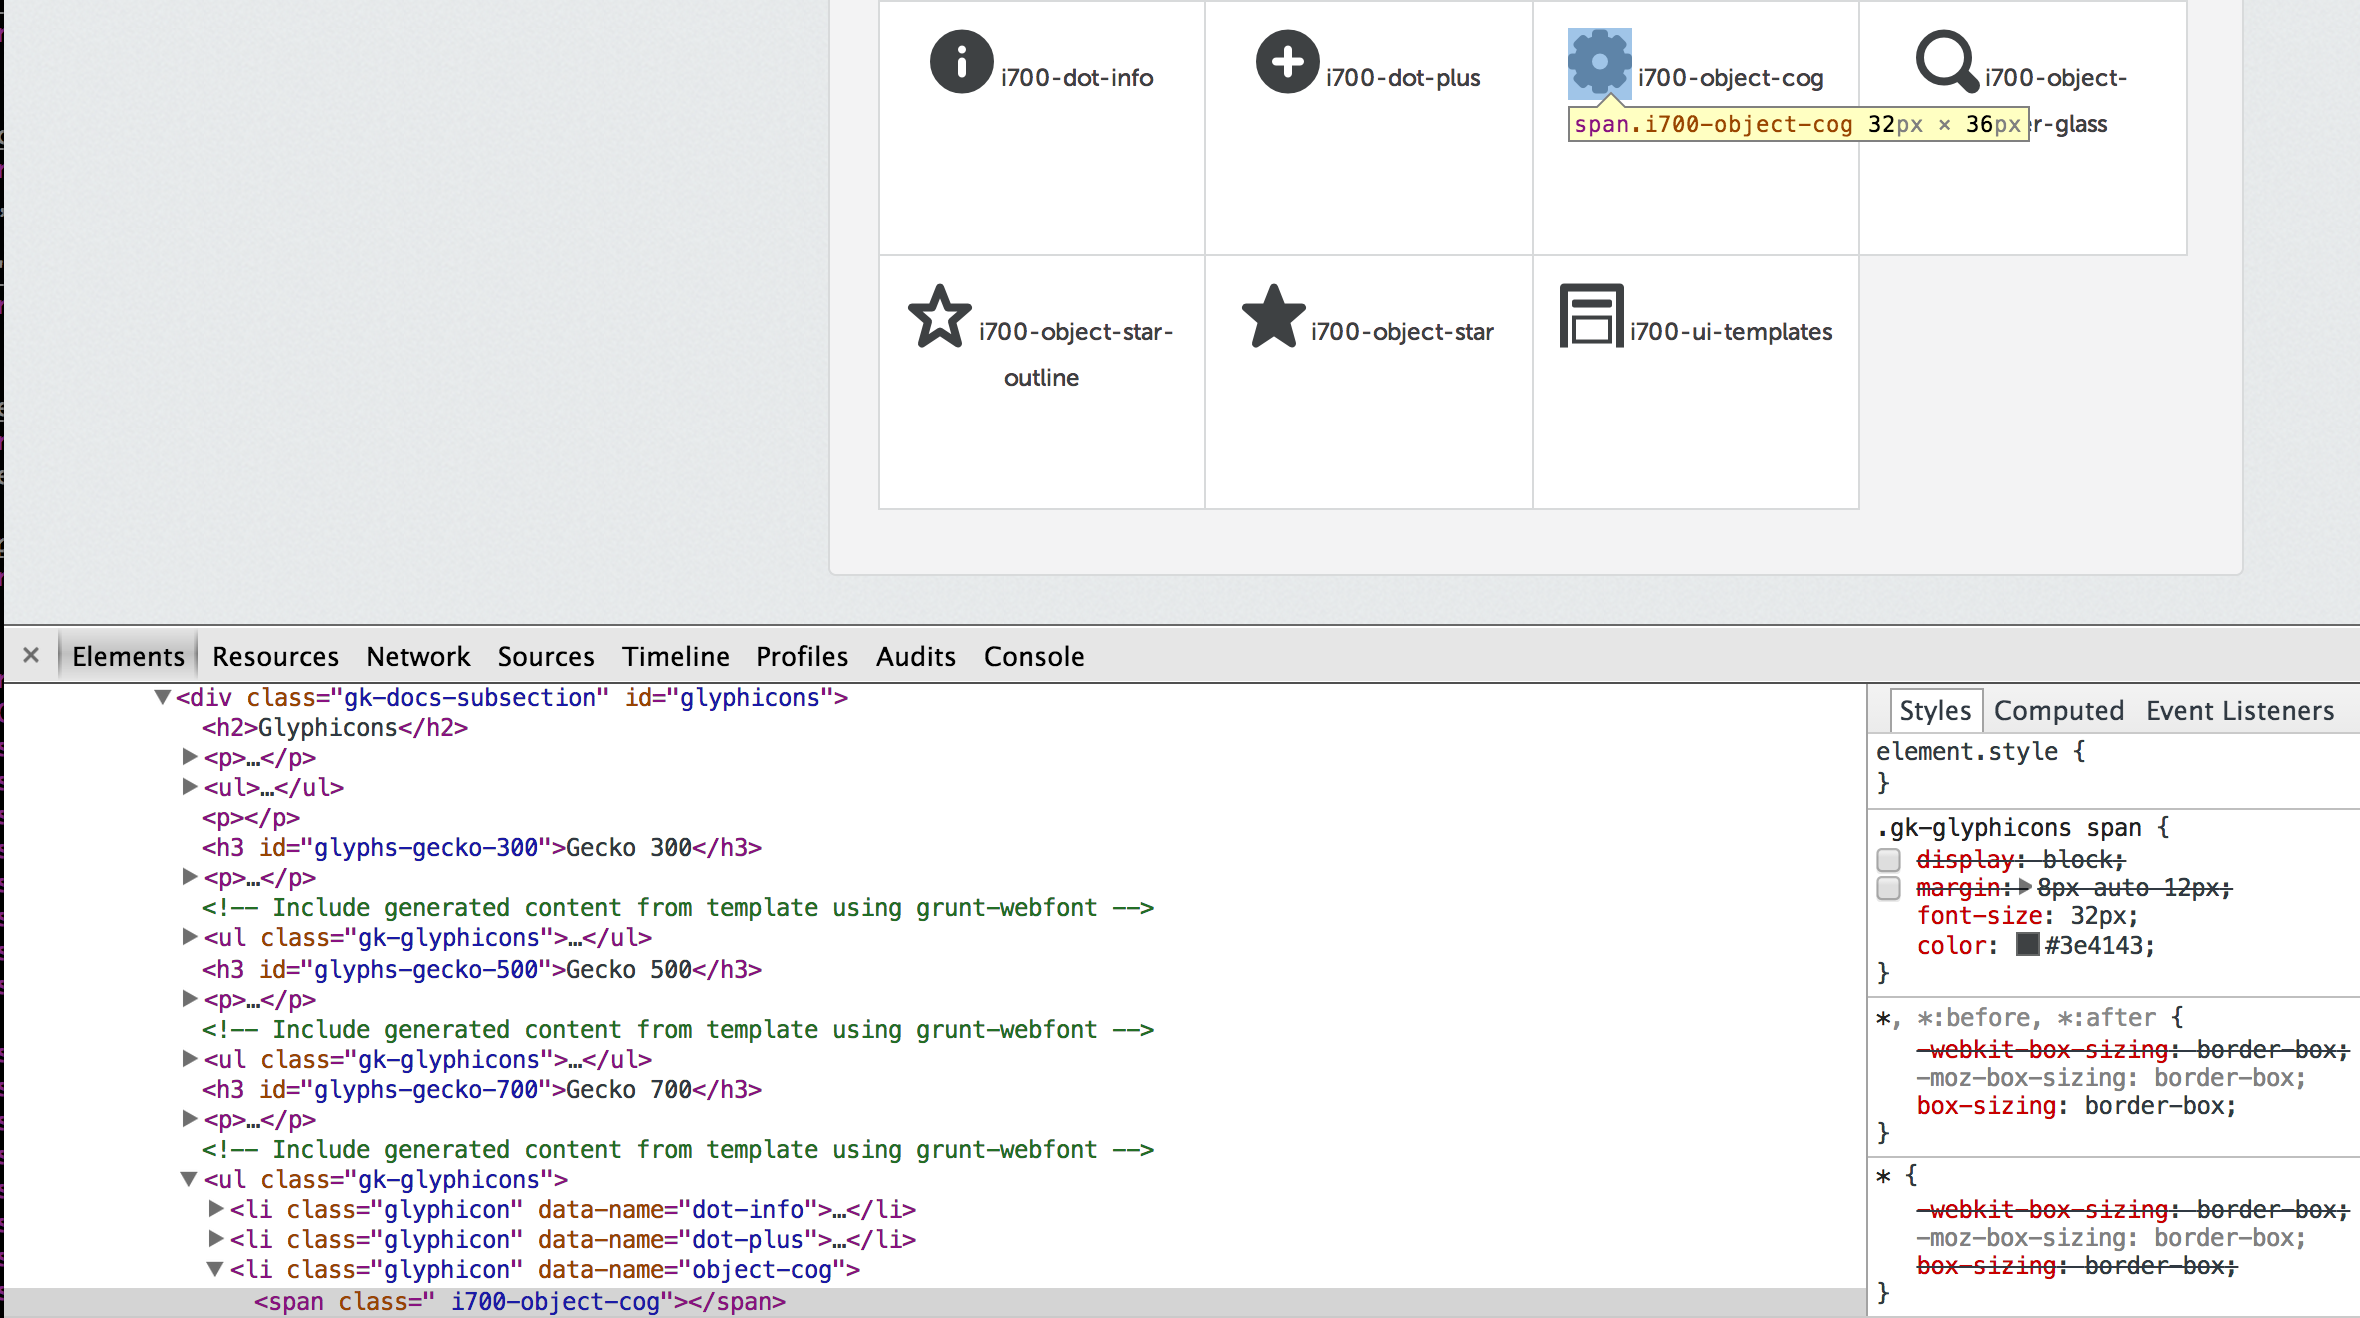Click the i700-dot-plus circle icon

point(1287,62)
